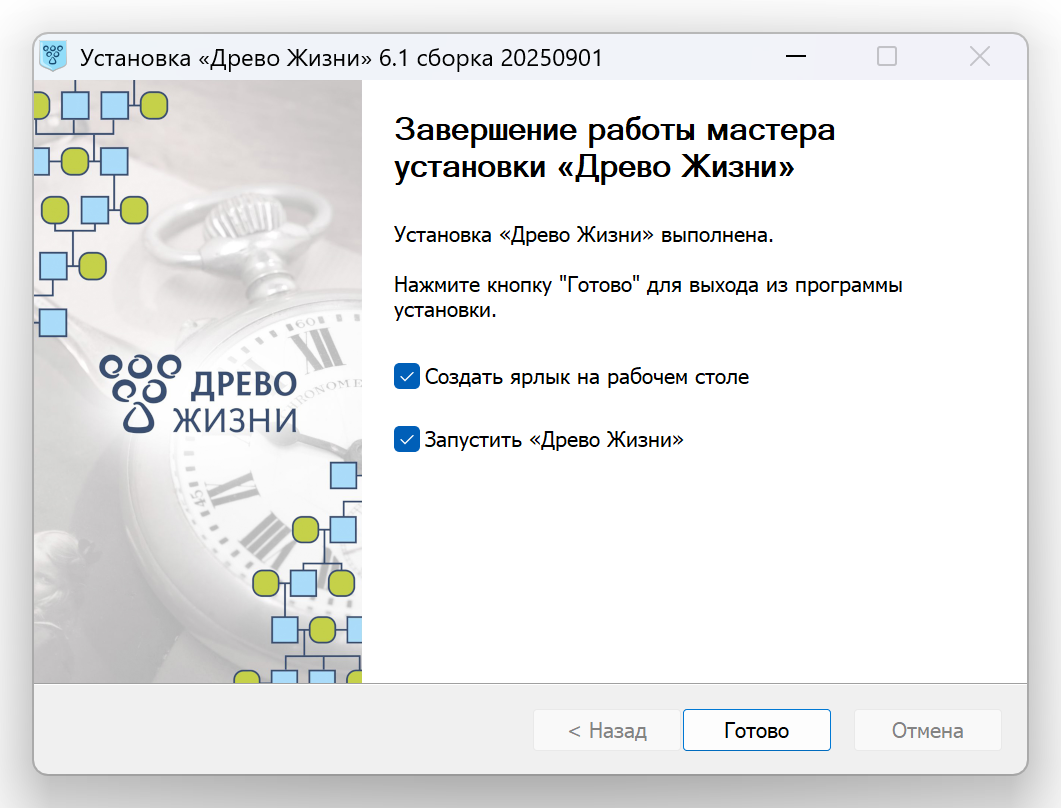Click the 'Готово' button to finish

[x=757, y=730]
